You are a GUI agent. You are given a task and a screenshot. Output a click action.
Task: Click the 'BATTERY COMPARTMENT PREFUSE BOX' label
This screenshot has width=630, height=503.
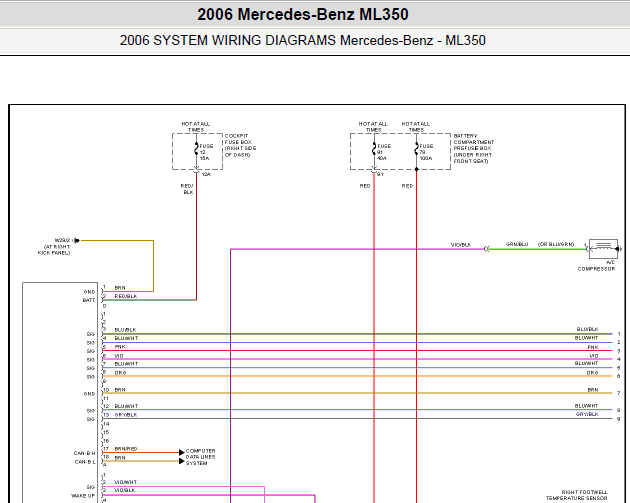(x=474, y=148)
